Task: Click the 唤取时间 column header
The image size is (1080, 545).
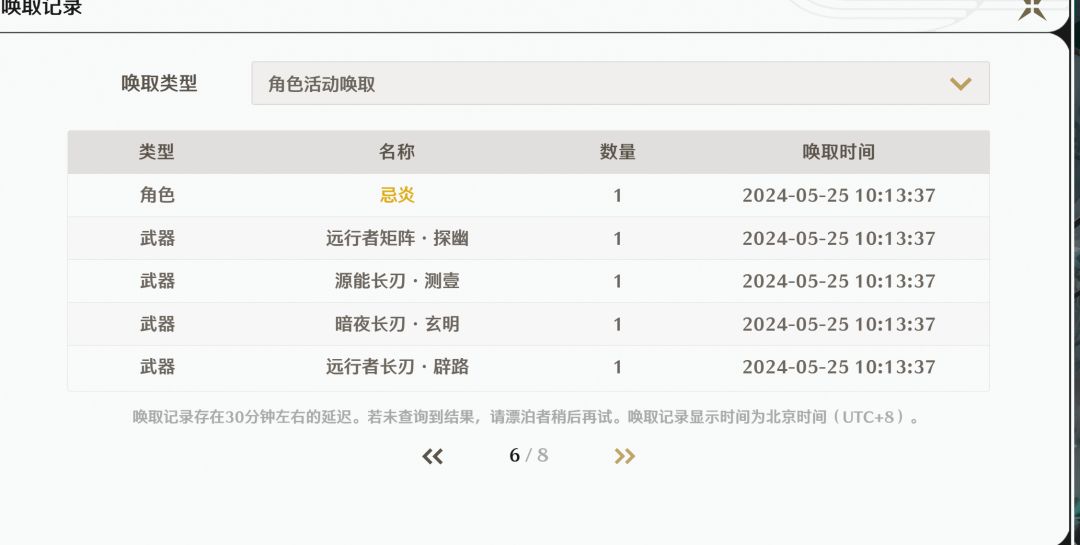Action: (838, 152)
